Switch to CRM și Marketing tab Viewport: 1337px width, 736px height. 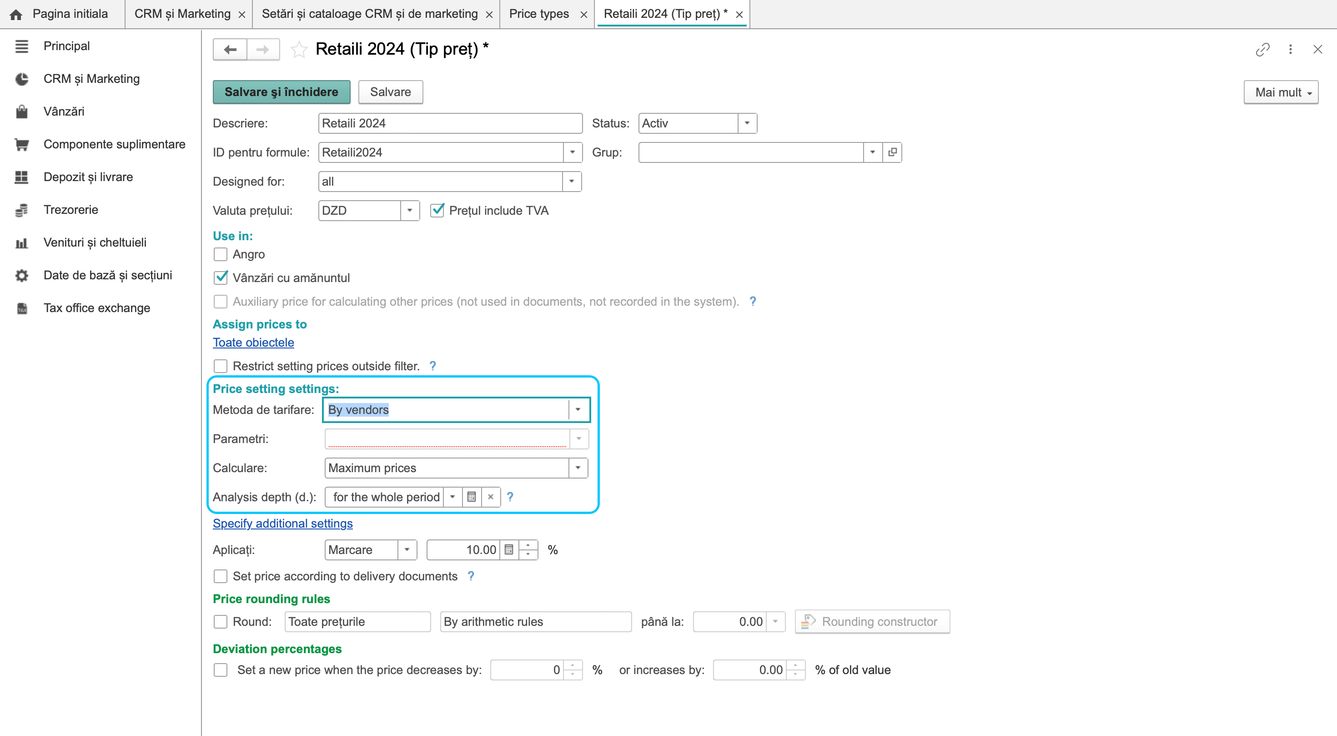click(x=183, y=14)
